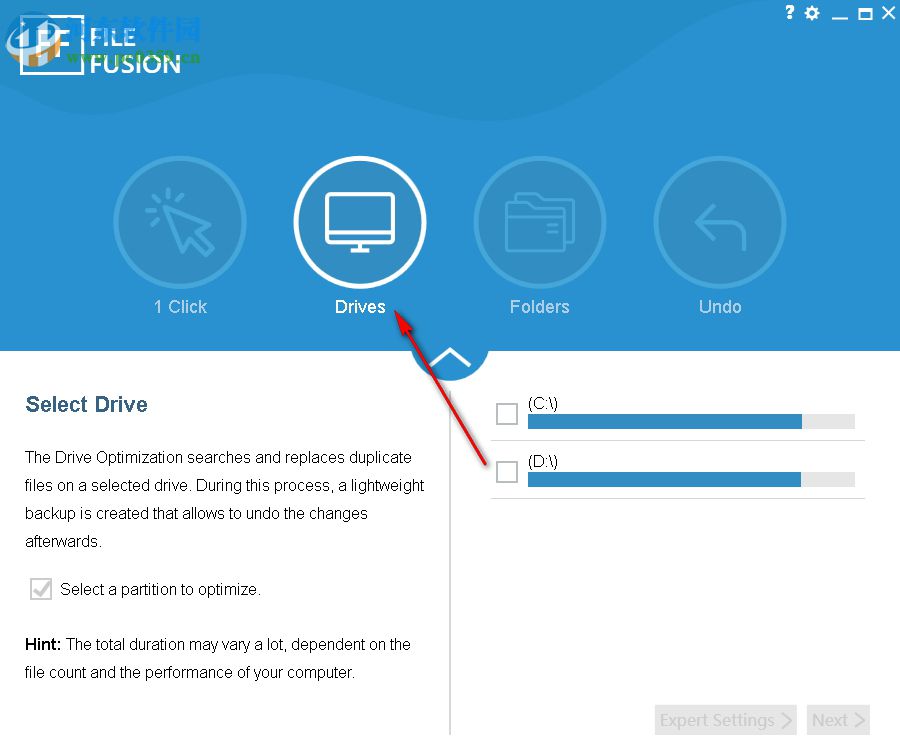Toggle the 'Select a partition to optimize' checkbox

pos(40,589)
